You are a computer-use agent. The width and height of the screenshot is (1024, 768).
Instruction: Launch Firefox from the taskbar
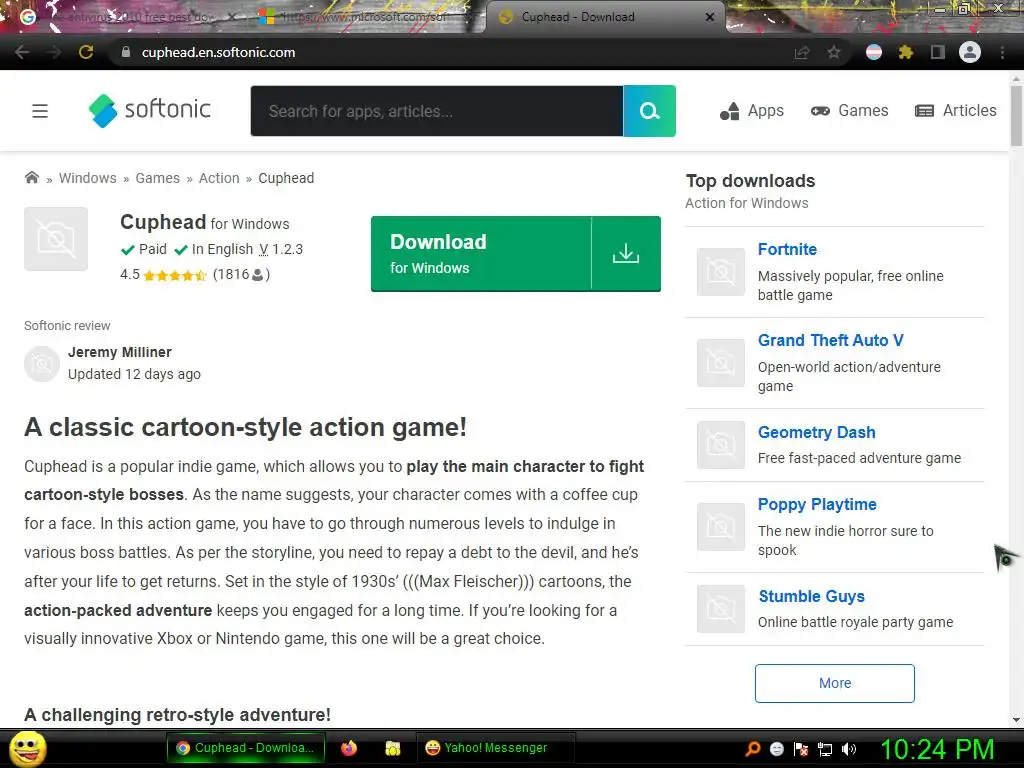[349, 748]
